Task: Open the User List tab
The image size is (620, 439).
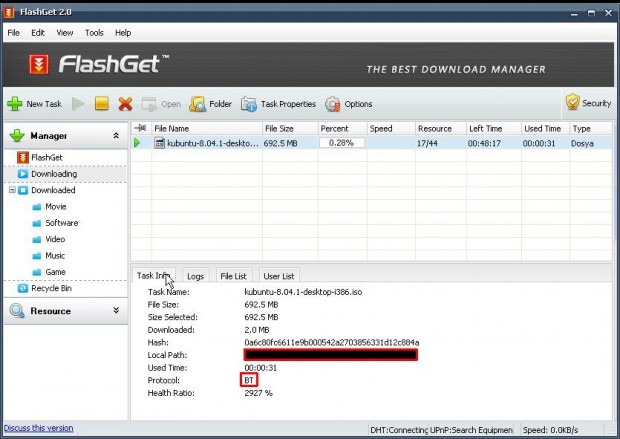Action: (278, 276)
